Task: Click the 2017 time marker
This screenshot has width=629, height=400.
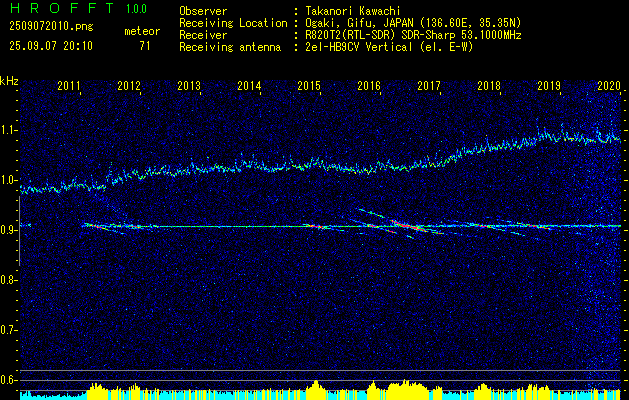Action: coord(429,85)
